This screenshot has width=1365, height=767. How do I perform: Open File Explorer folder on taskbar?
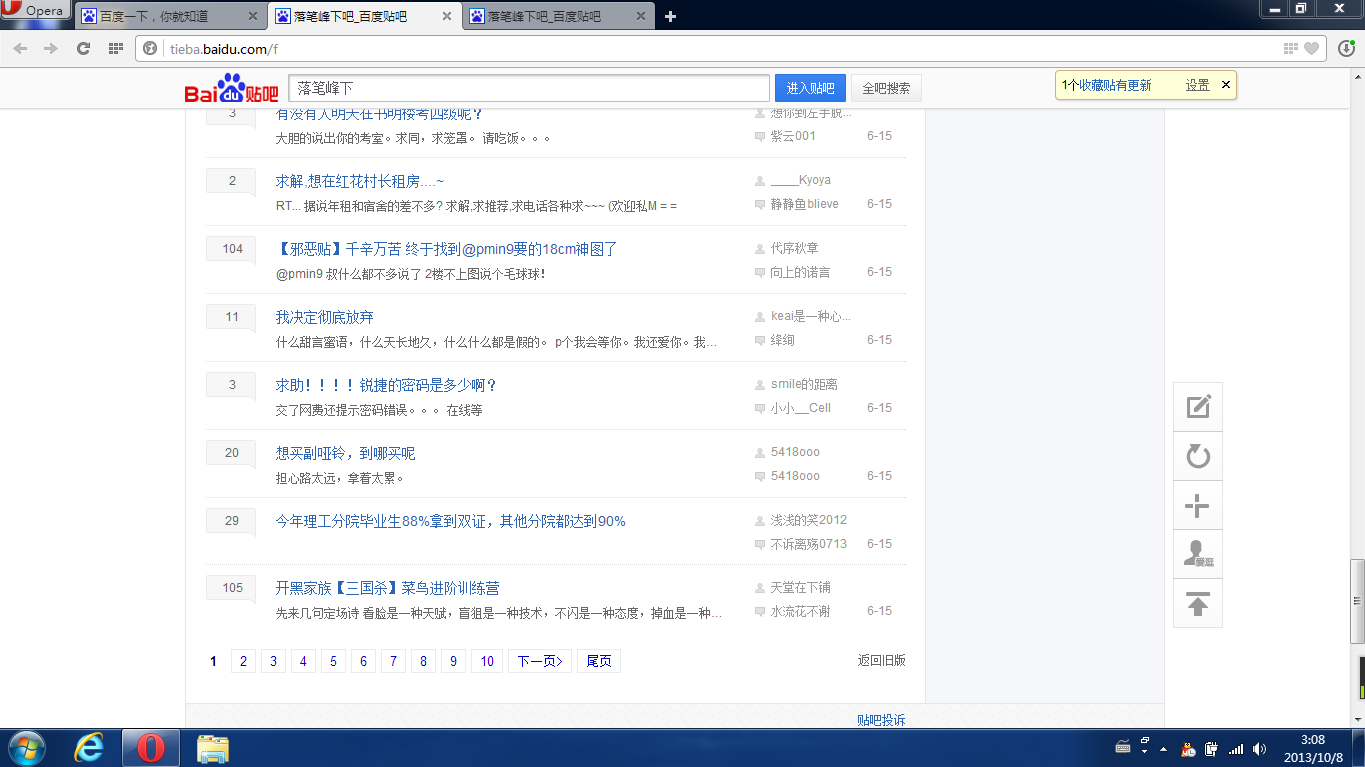click(x=213, y=748)
